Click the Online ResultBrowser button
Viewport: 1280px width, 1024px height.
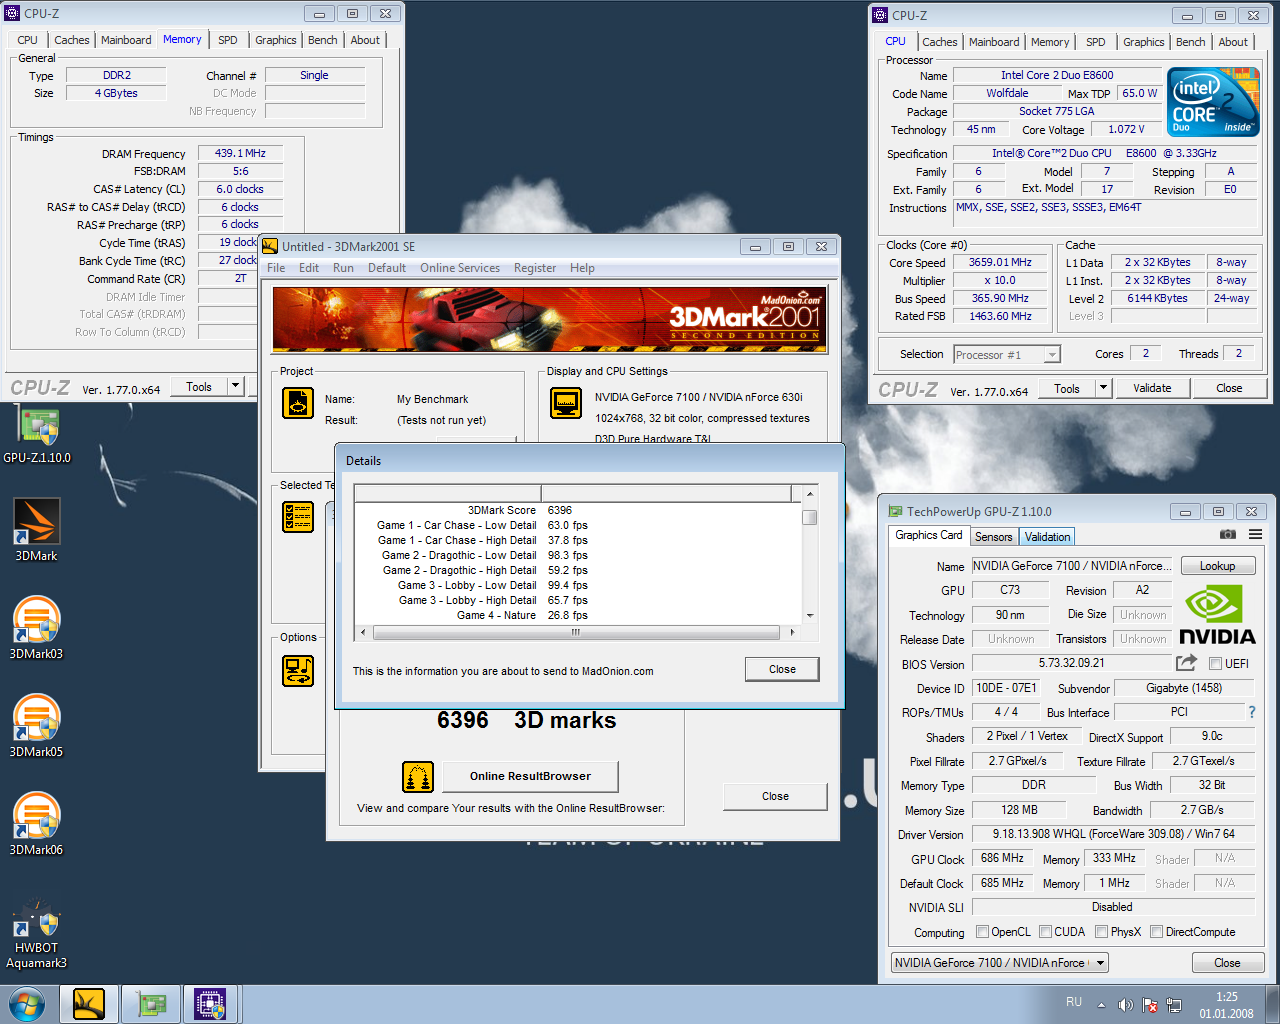click(x=530, y=776)
